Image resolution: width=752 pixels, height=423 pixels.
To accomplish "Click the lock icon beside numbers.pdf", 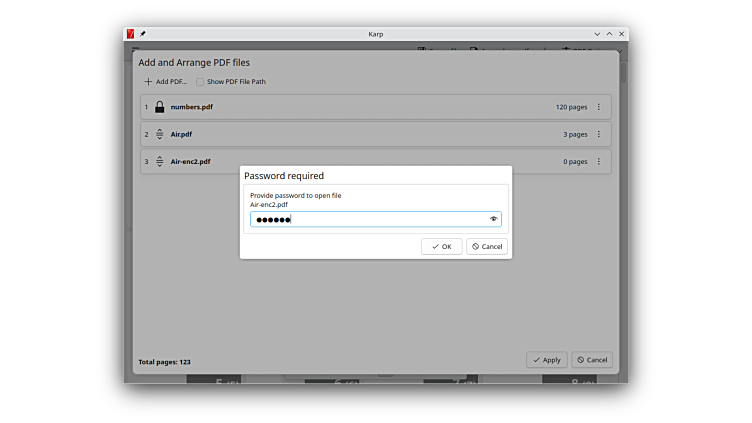I will coord(159,107).
